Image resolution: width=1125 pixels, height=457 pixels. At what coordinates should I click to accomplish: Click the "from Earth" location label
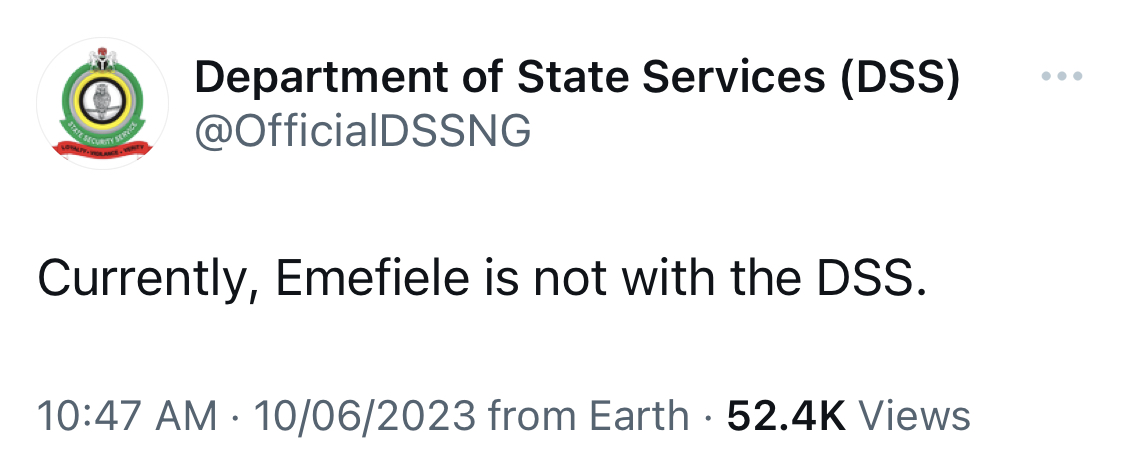coord(588,415)
